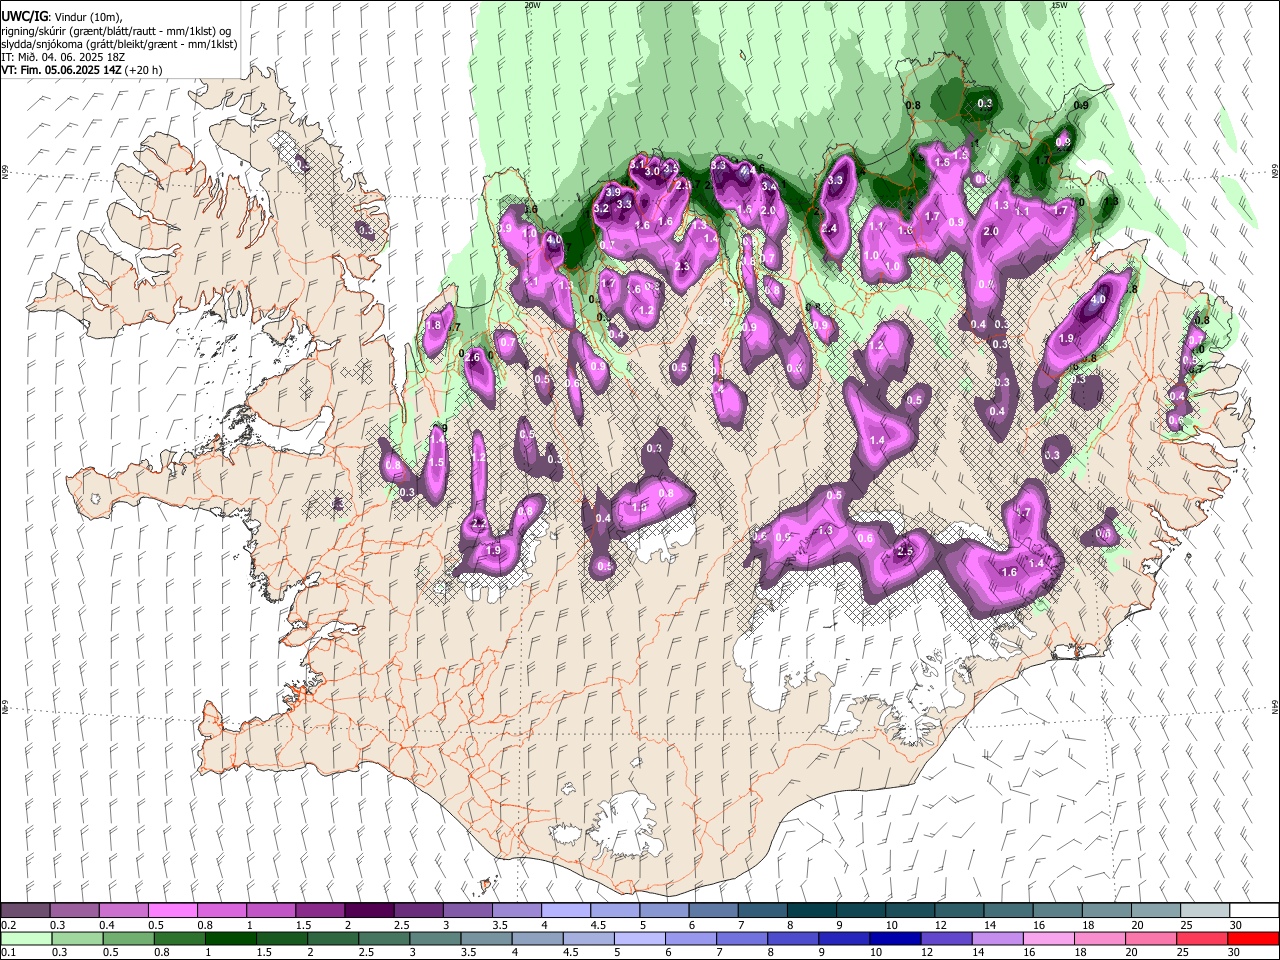The height and width of the screenshot is (960, 1280).
Task: Select the 25–30 red-pink rain swatch
Action: 1201,938
